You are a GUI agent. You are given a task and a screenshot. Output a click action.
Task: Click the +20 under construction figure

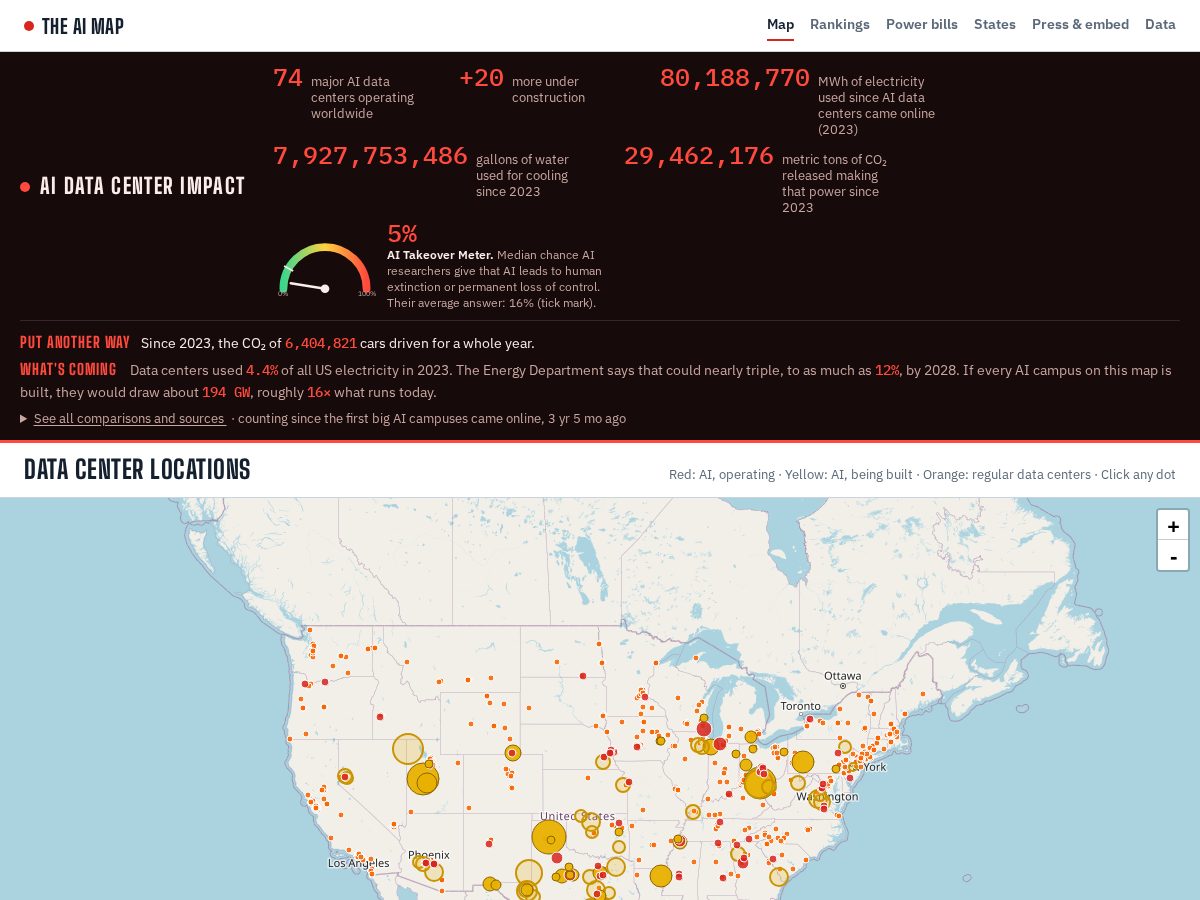481,78
